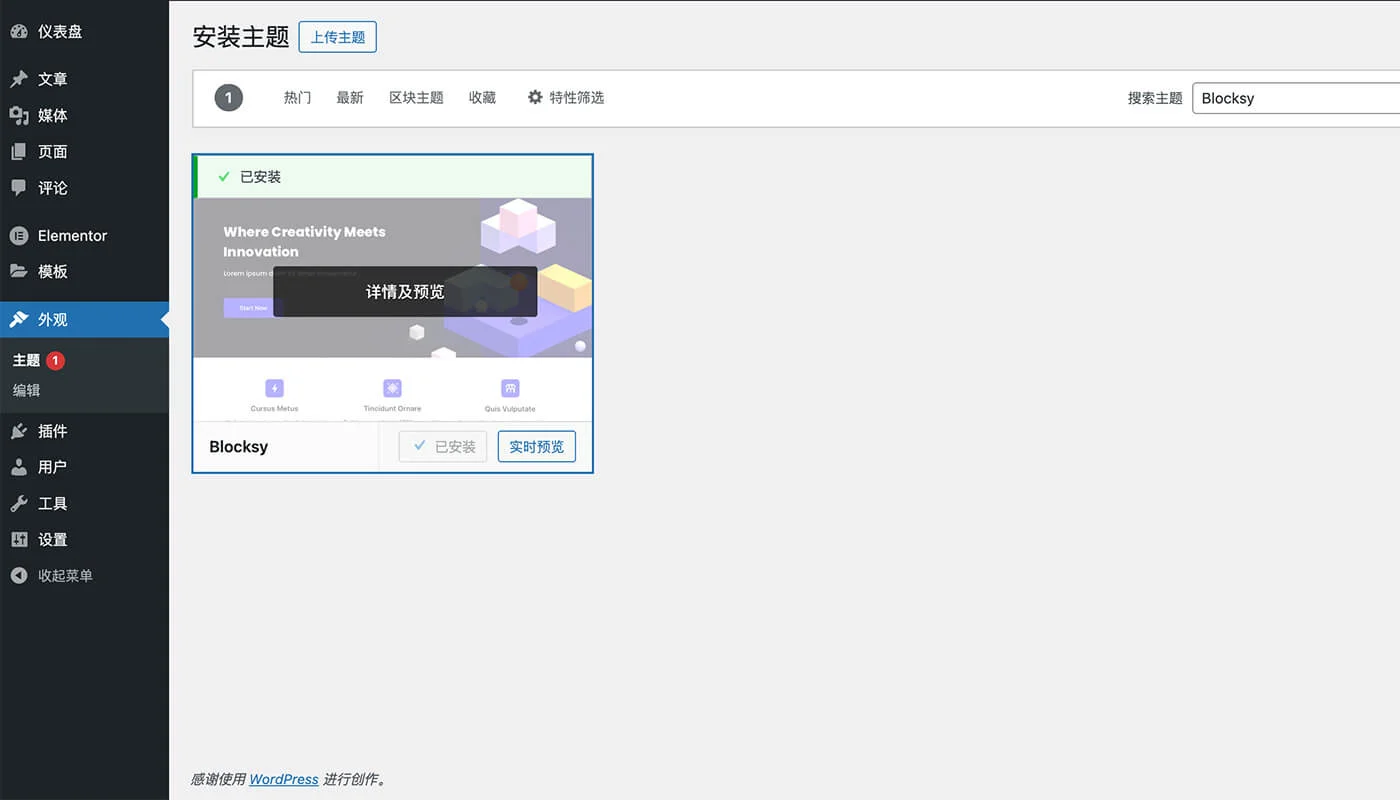Open the 仪表盘 dashboard icon

[20, 31]
